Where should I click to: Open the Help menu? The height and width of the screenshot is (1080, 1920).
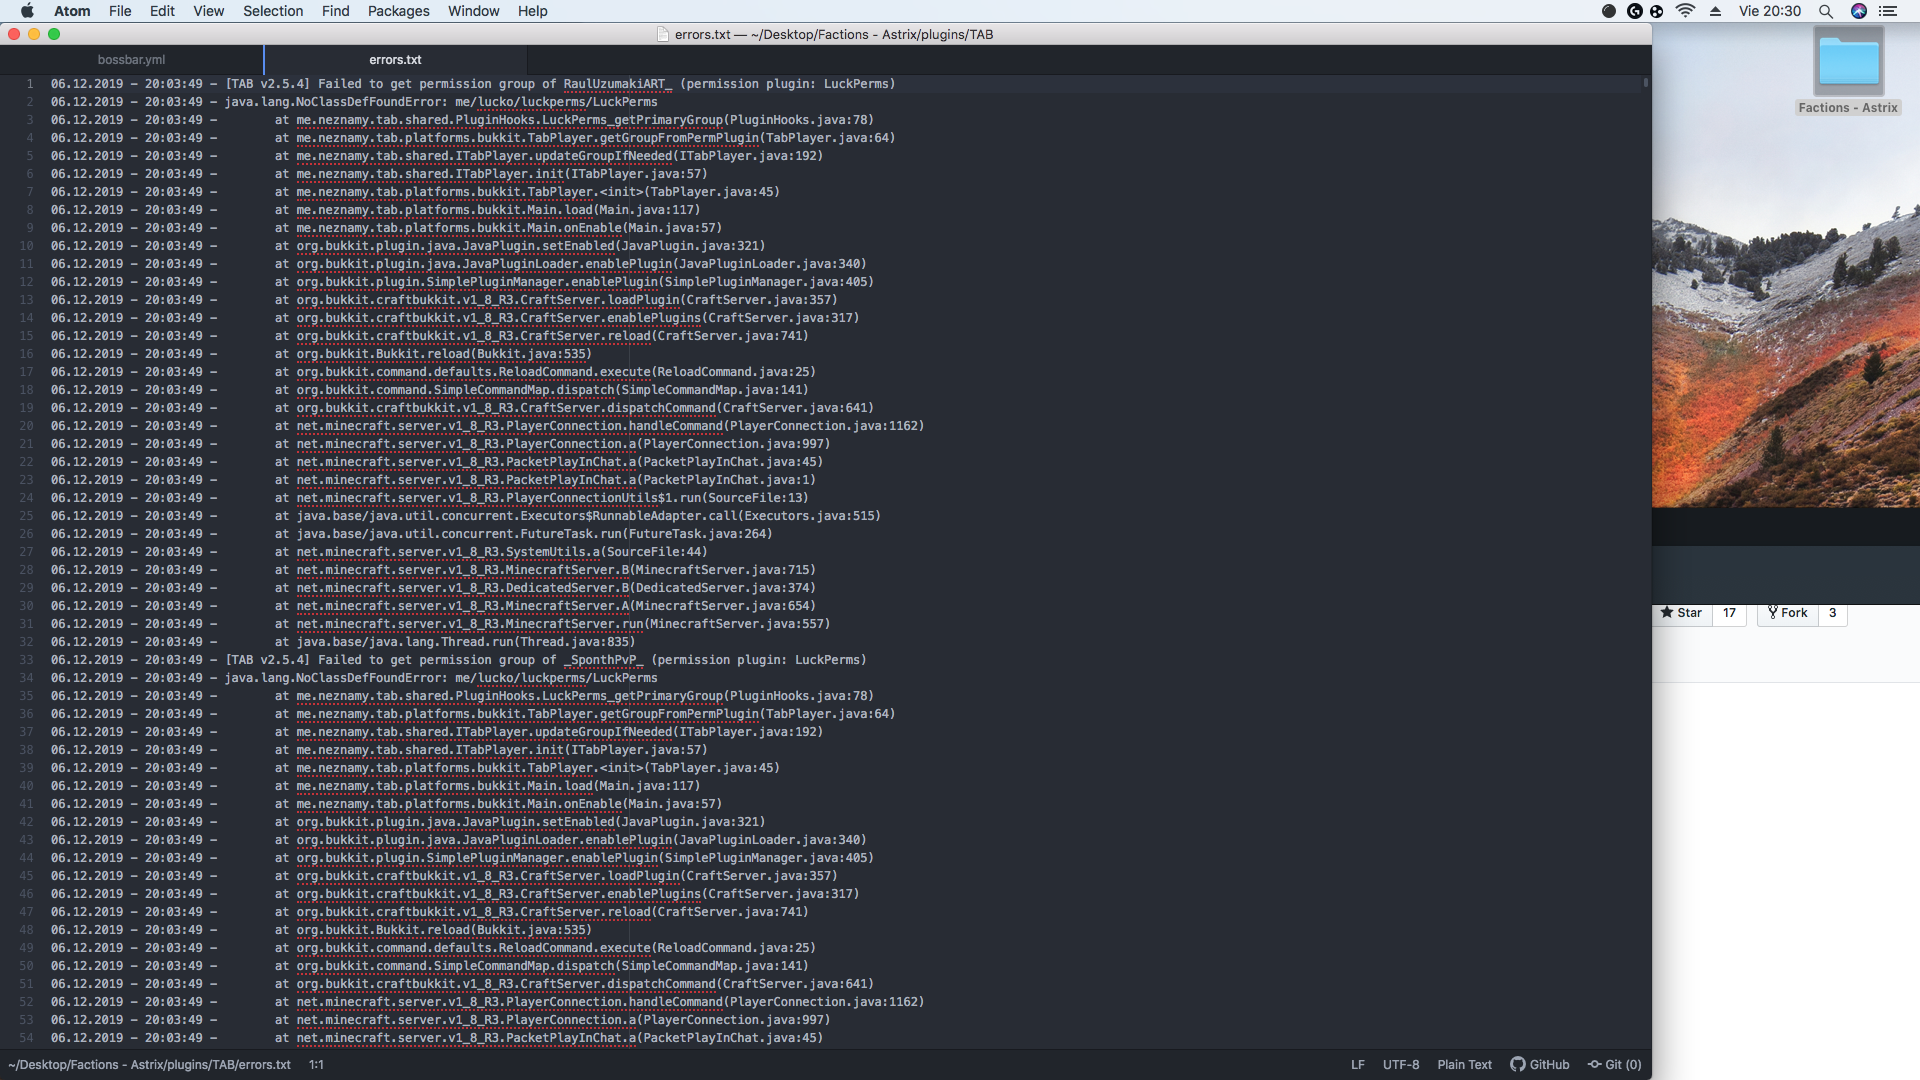(x=532, y=11)
